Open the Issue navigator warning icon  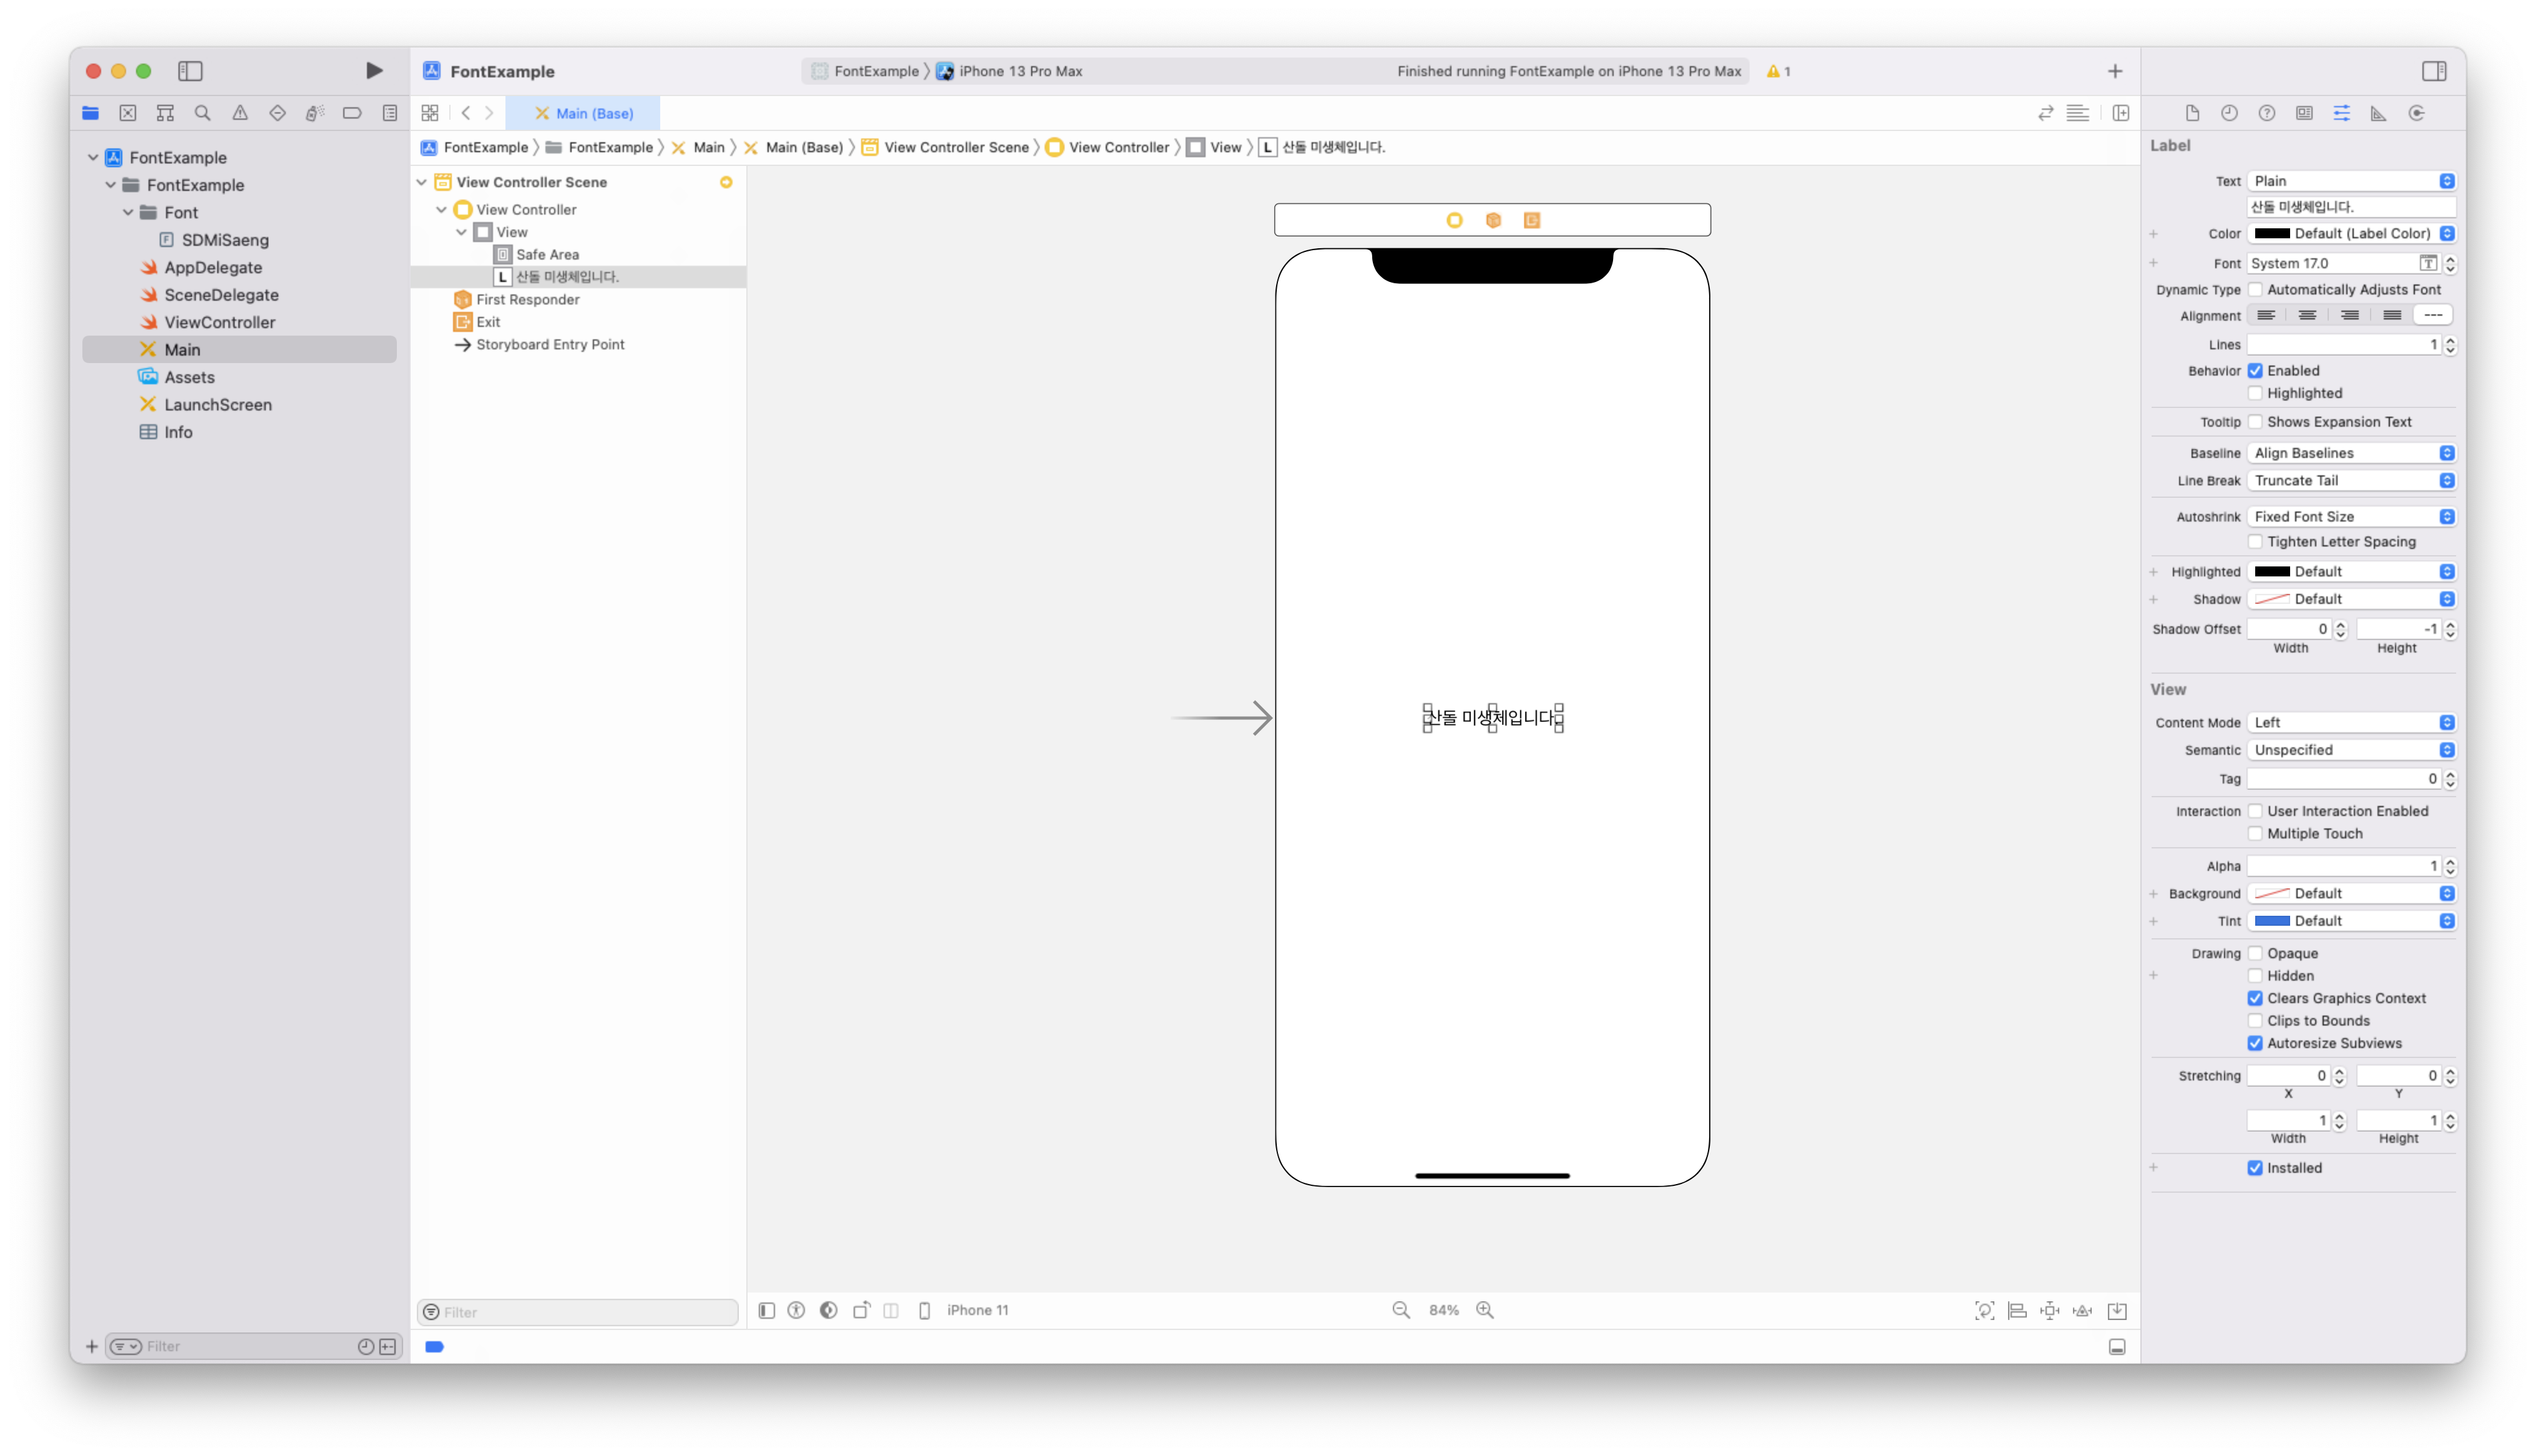[x=240, y=113]
